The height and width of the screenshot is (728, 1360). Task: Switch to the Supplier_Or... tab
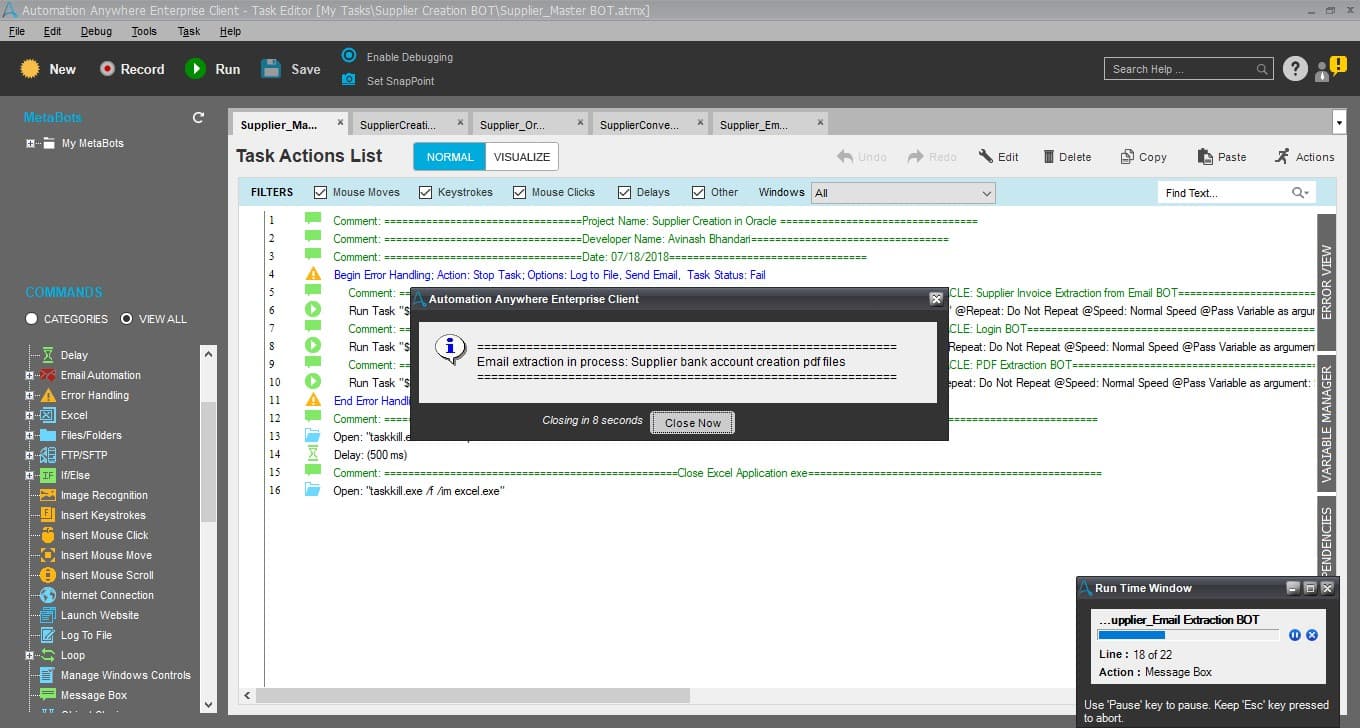tap(528, 124)
